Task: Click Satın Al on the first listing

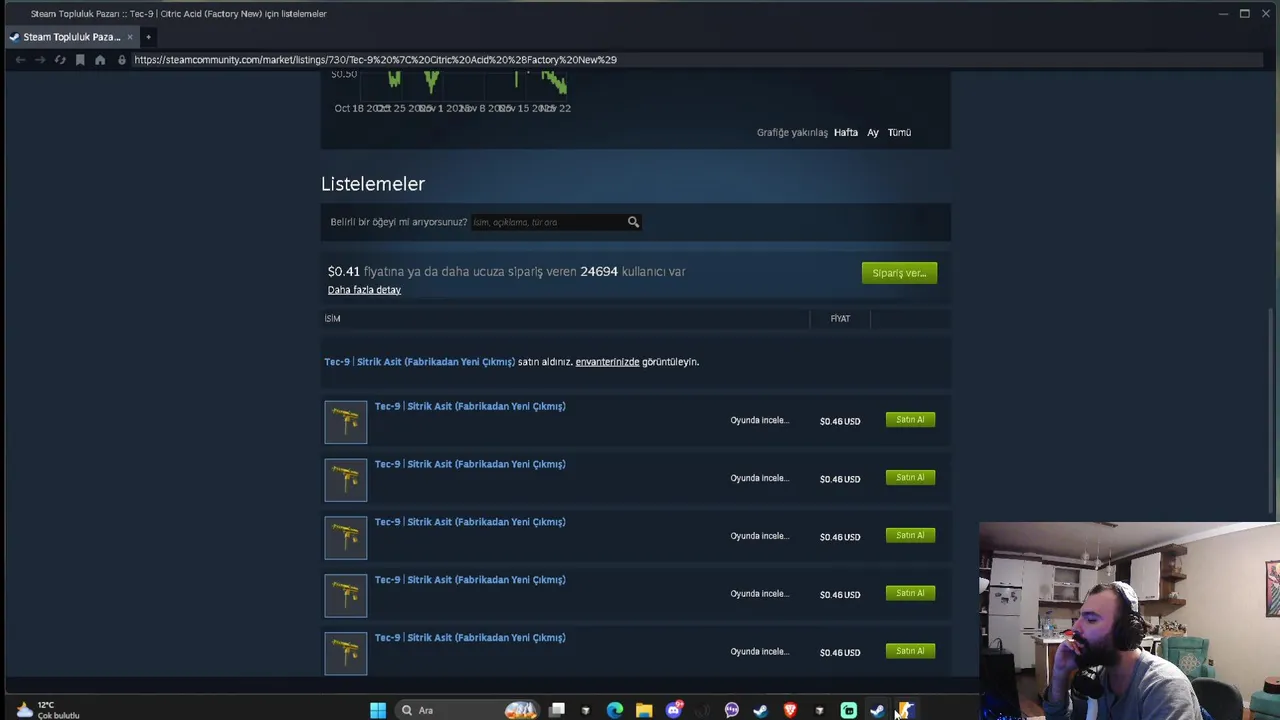Action: 910,420
